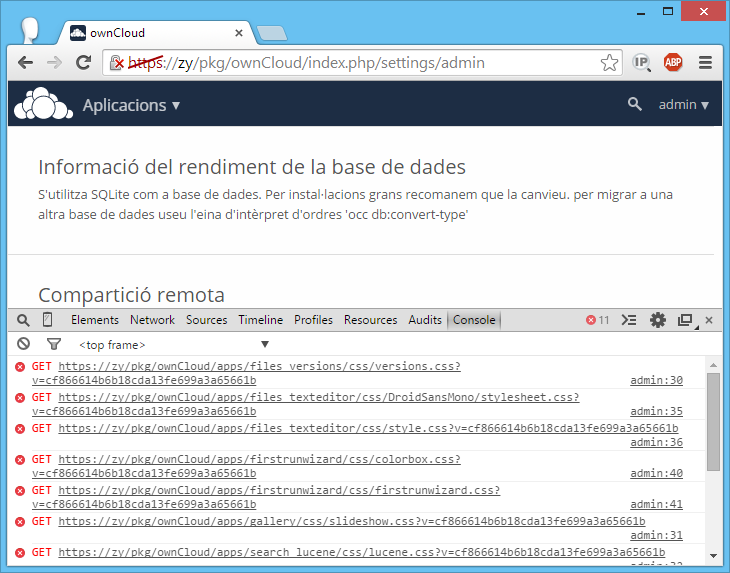Expand the admin user menu

683,105
